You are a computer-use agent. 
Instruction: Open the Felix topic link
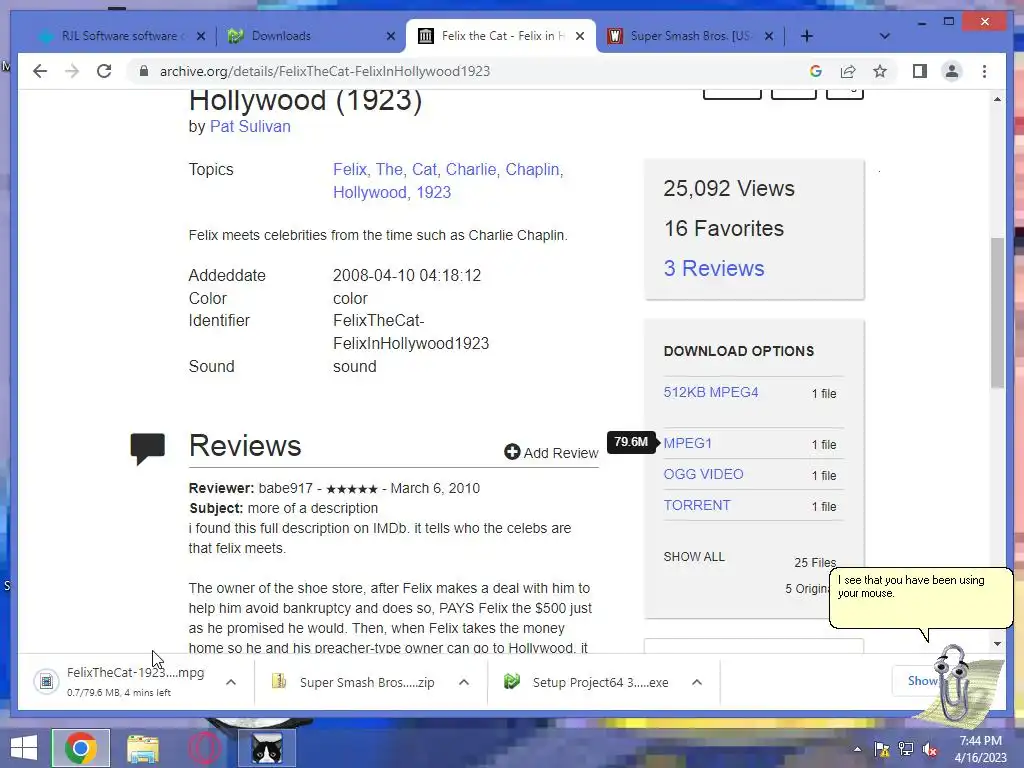350,170
